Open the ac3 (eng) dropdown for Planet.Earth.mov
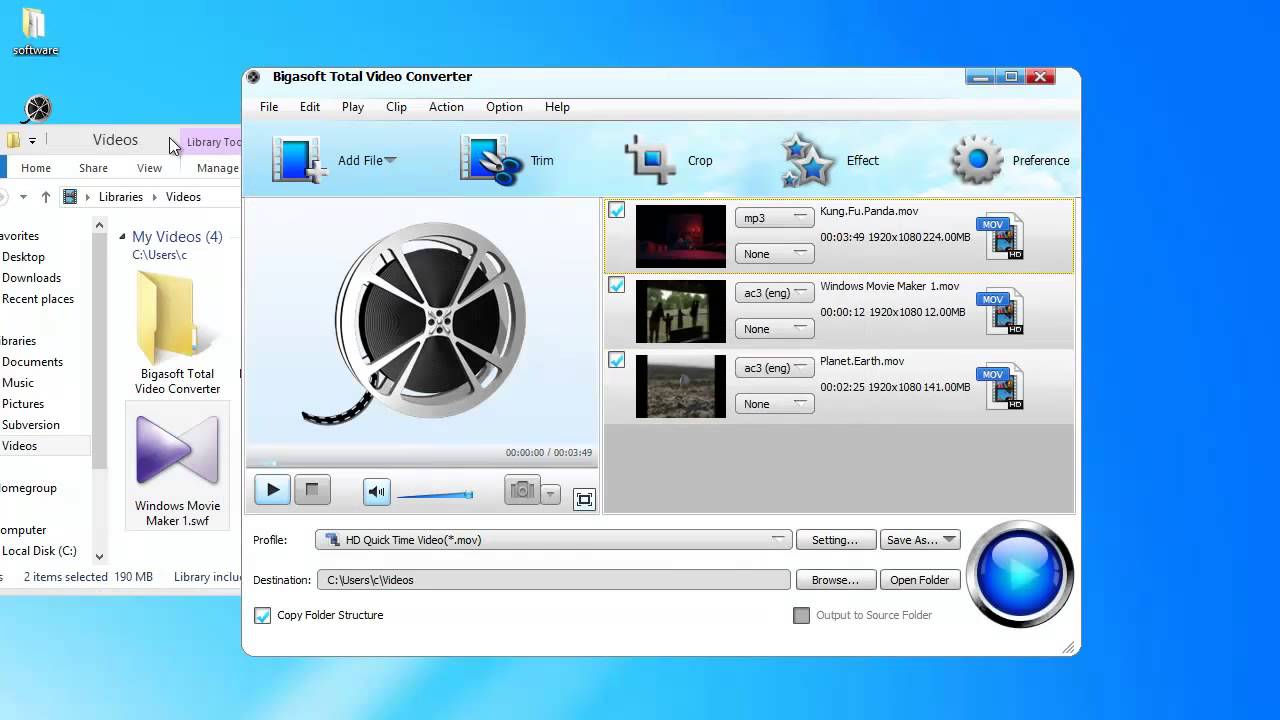This screenshot has height=720, width=1280. (x=774, y=367)
